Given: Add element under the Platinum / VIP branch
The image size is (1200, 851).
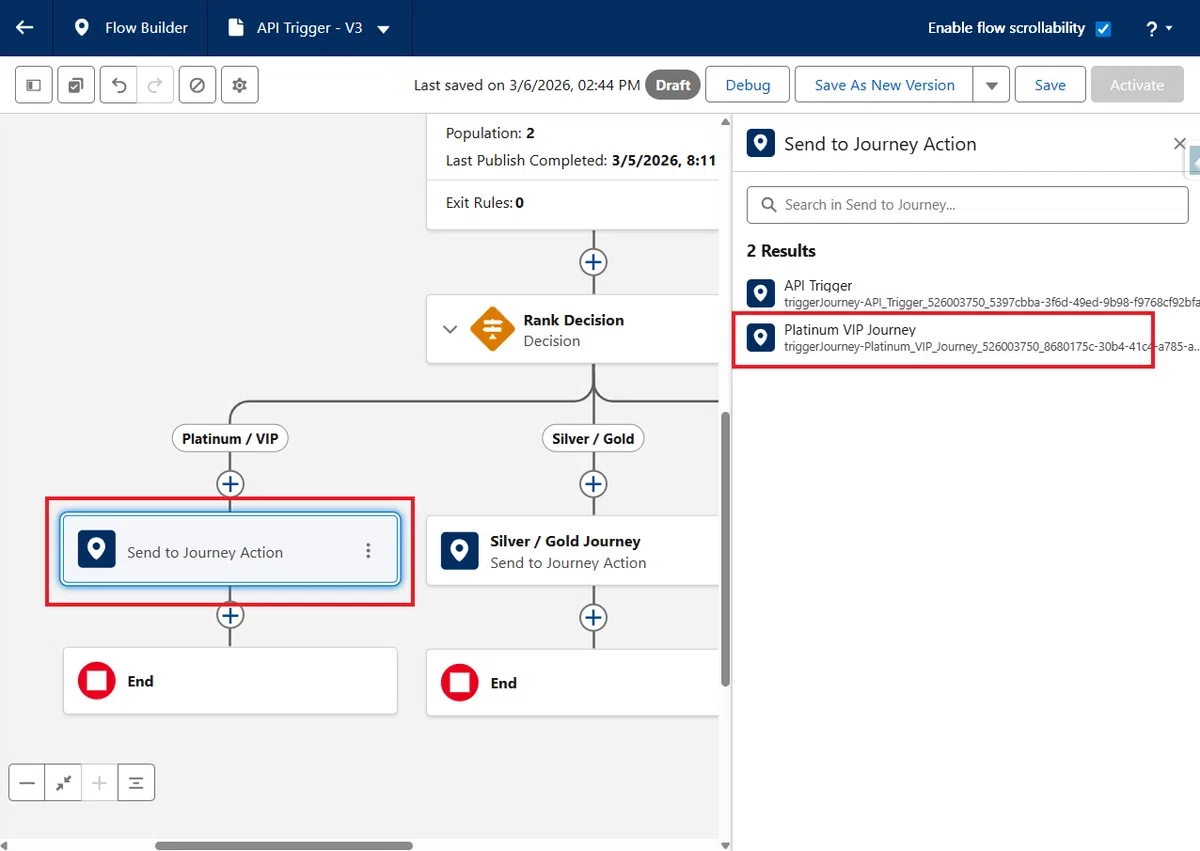Looking at the screenshot, I should click(x=230, y=484).
